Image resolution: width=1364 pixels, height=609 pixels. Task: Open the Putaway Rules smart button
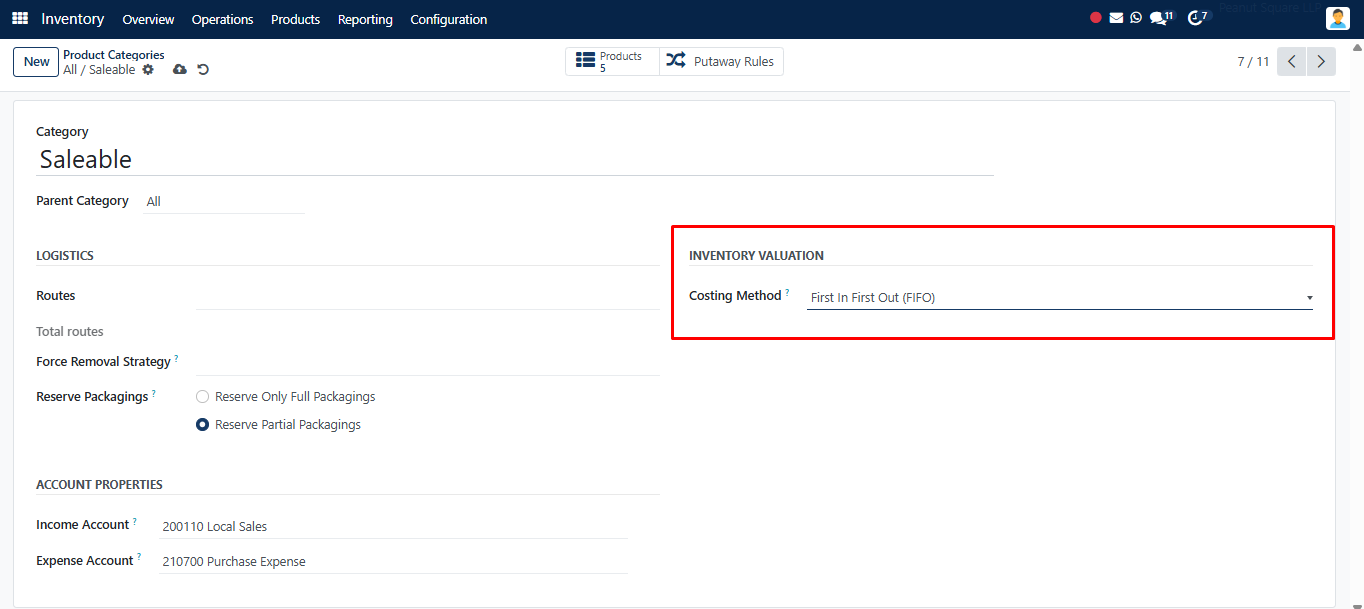tap(721, 62)
